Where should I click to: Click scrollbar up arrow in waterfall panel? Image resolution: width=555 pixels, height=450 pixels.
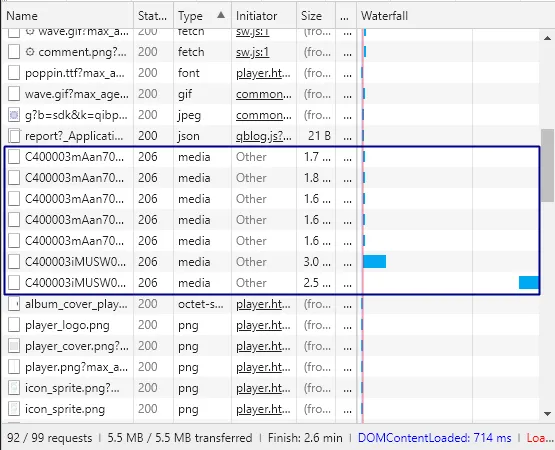(547, 38)
